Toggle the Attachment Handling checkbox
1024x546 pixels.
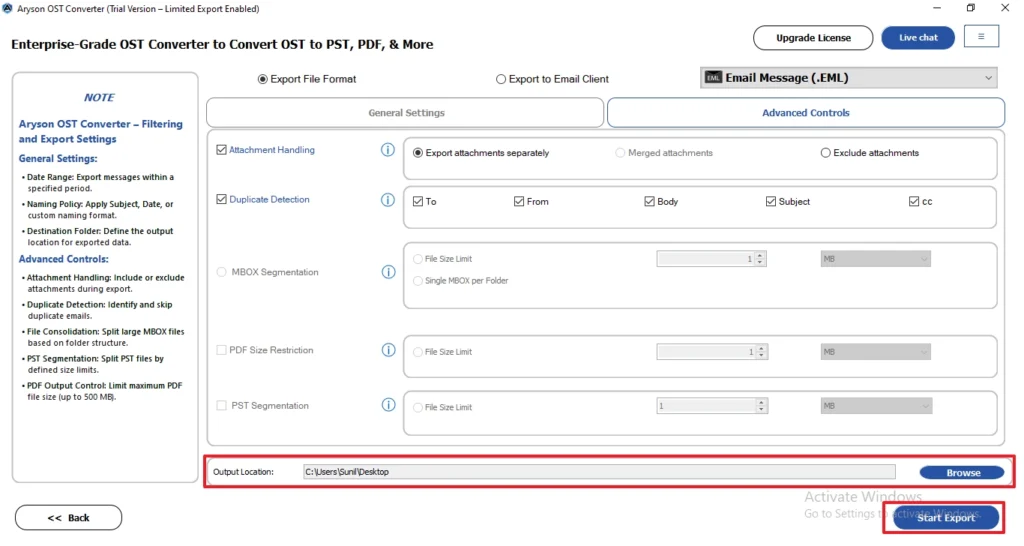click(x=221, y=150)
